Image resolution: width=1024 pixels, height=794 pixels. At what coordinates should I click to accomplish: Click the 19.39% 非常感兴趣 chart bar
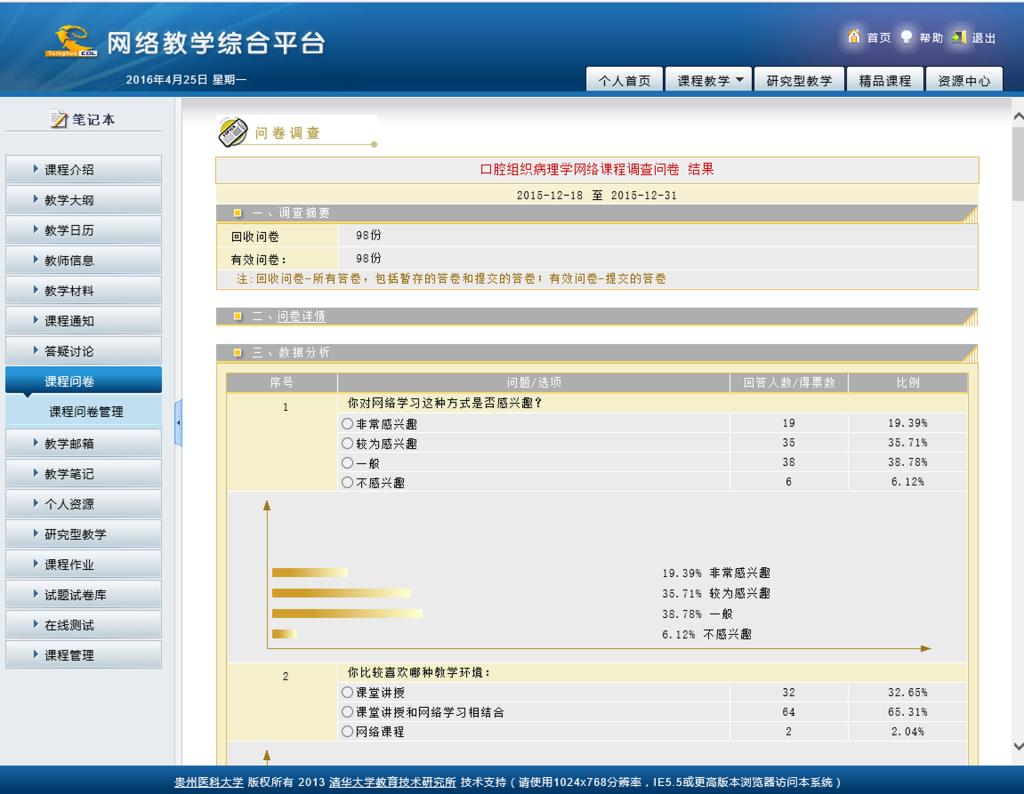(310, 573)
